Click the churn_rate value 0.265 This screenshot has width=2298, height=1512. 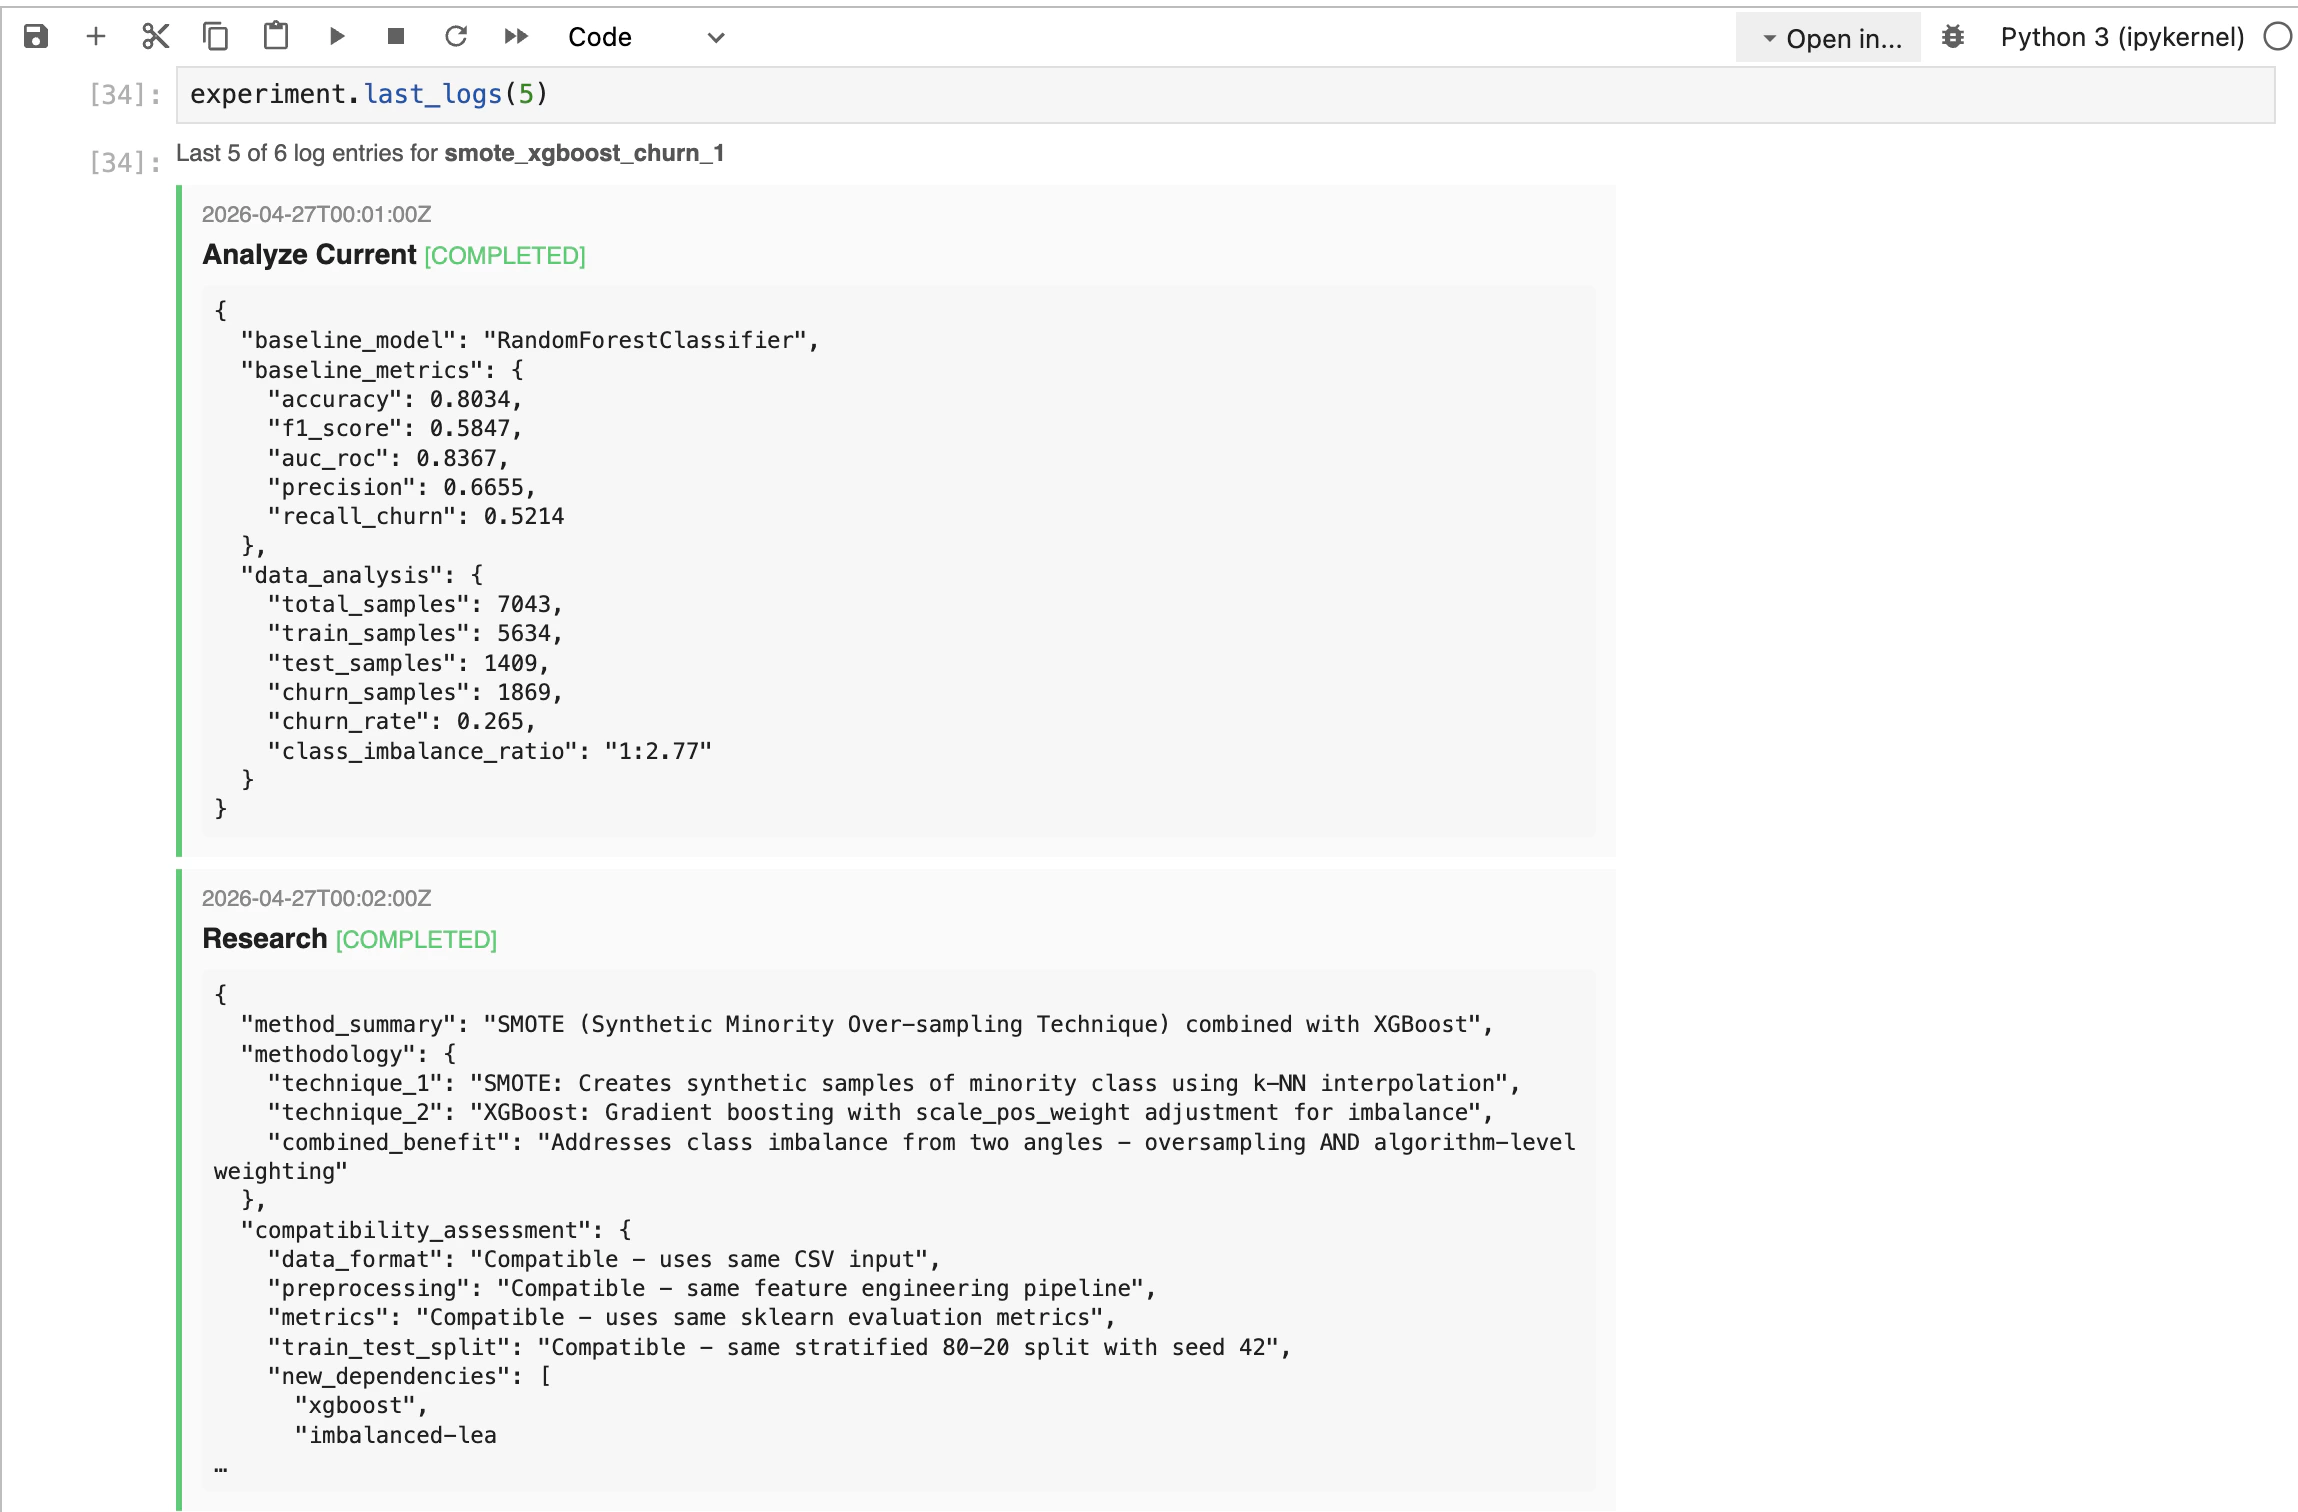(490, 722)
